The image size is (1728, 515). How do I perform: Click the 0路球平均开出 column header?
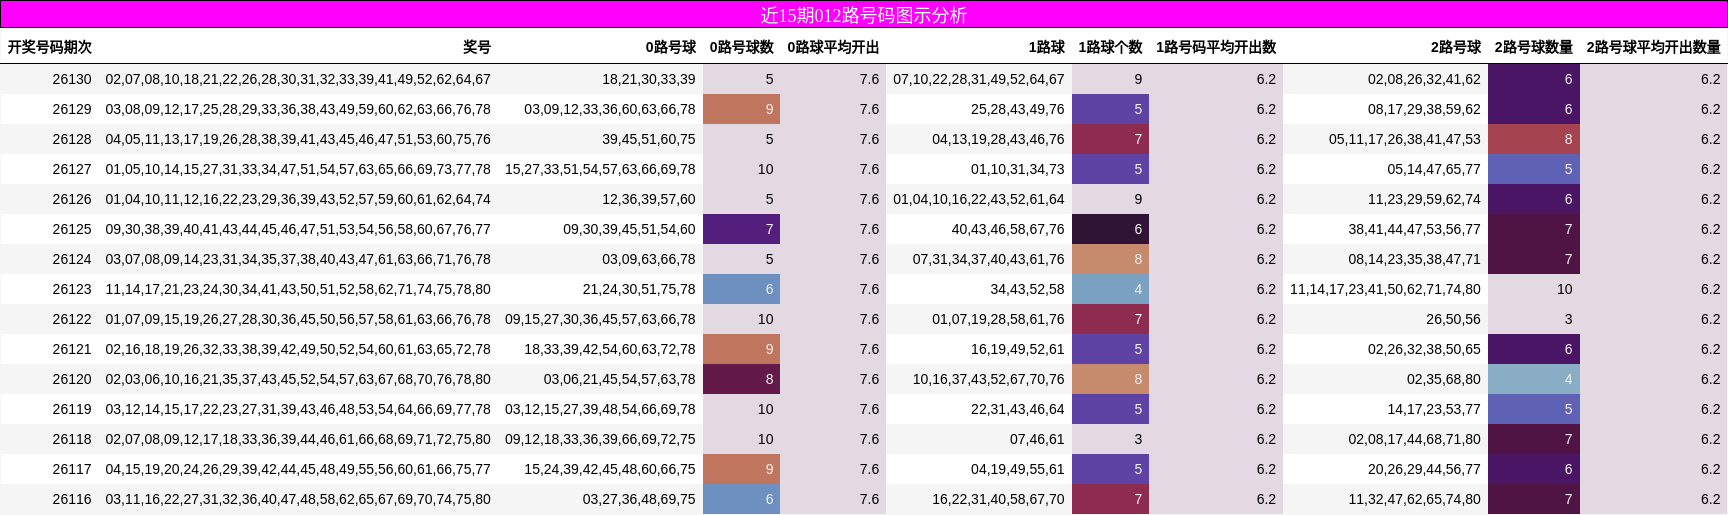point(833,47)
